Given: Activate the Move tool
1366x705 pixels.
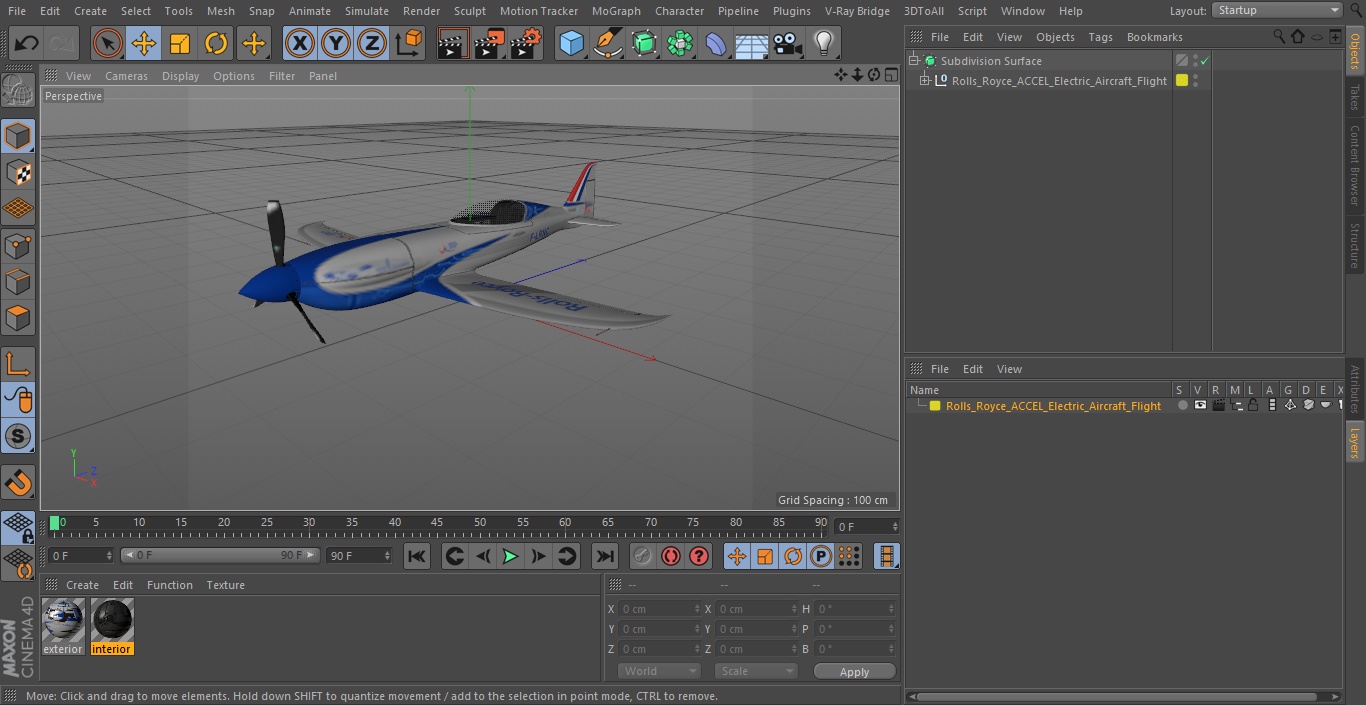Looking at the screenshot, I should [x=143, y=43].
